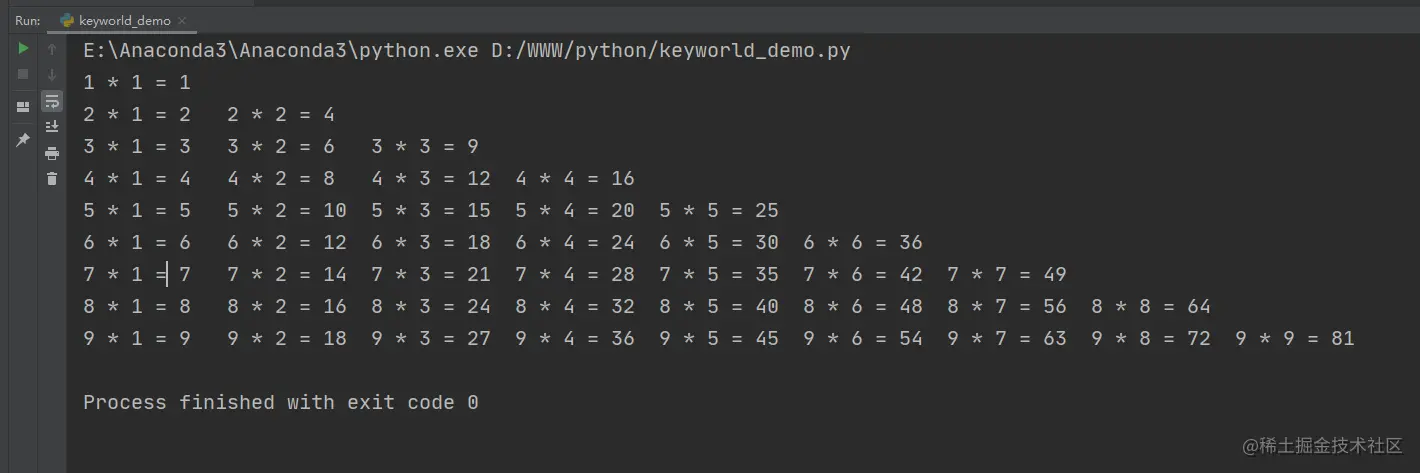Screen dimensions: 1420x473
Task: Click the output text "9 * 9 = 81"
Action: [x=1294, y=339]
